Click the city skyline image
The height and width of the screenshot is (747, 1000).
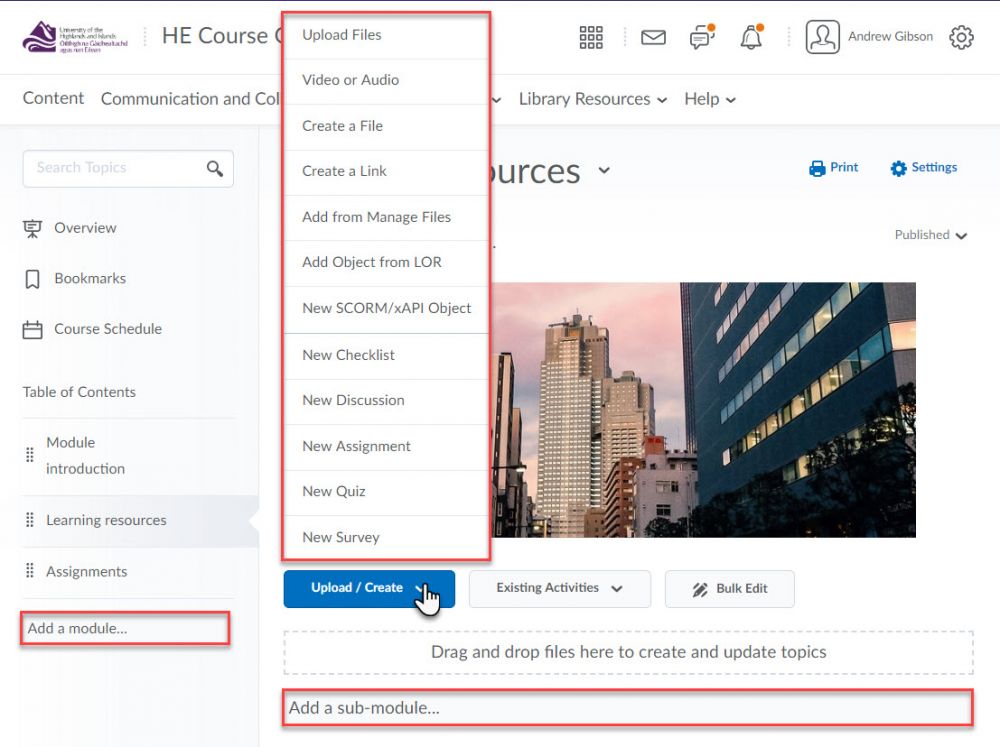(703, 410)
